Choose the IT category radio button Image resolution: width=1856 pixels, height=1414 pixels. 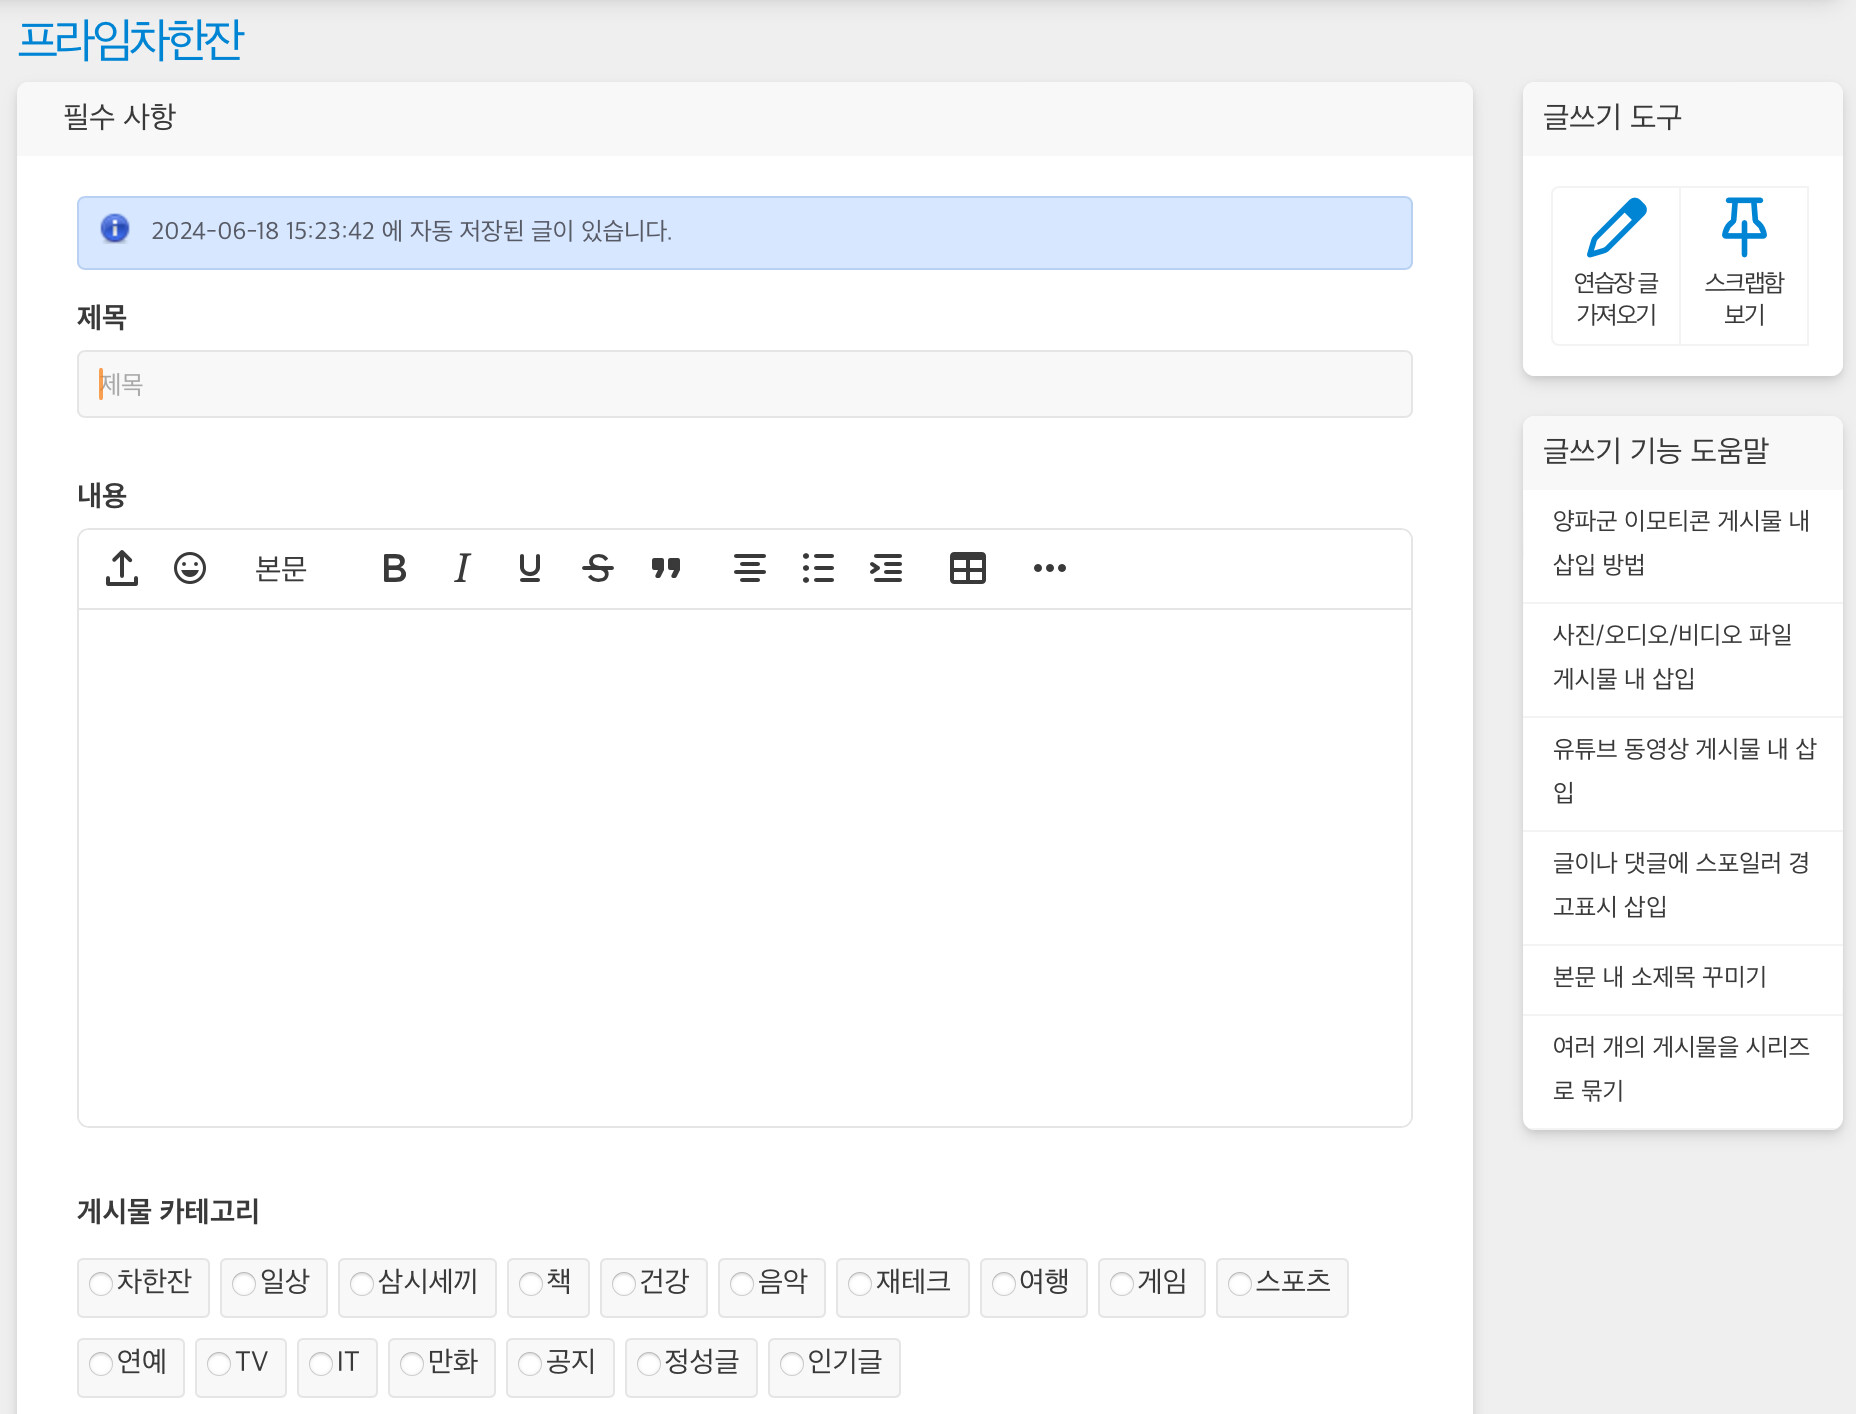click(321, 1363)
